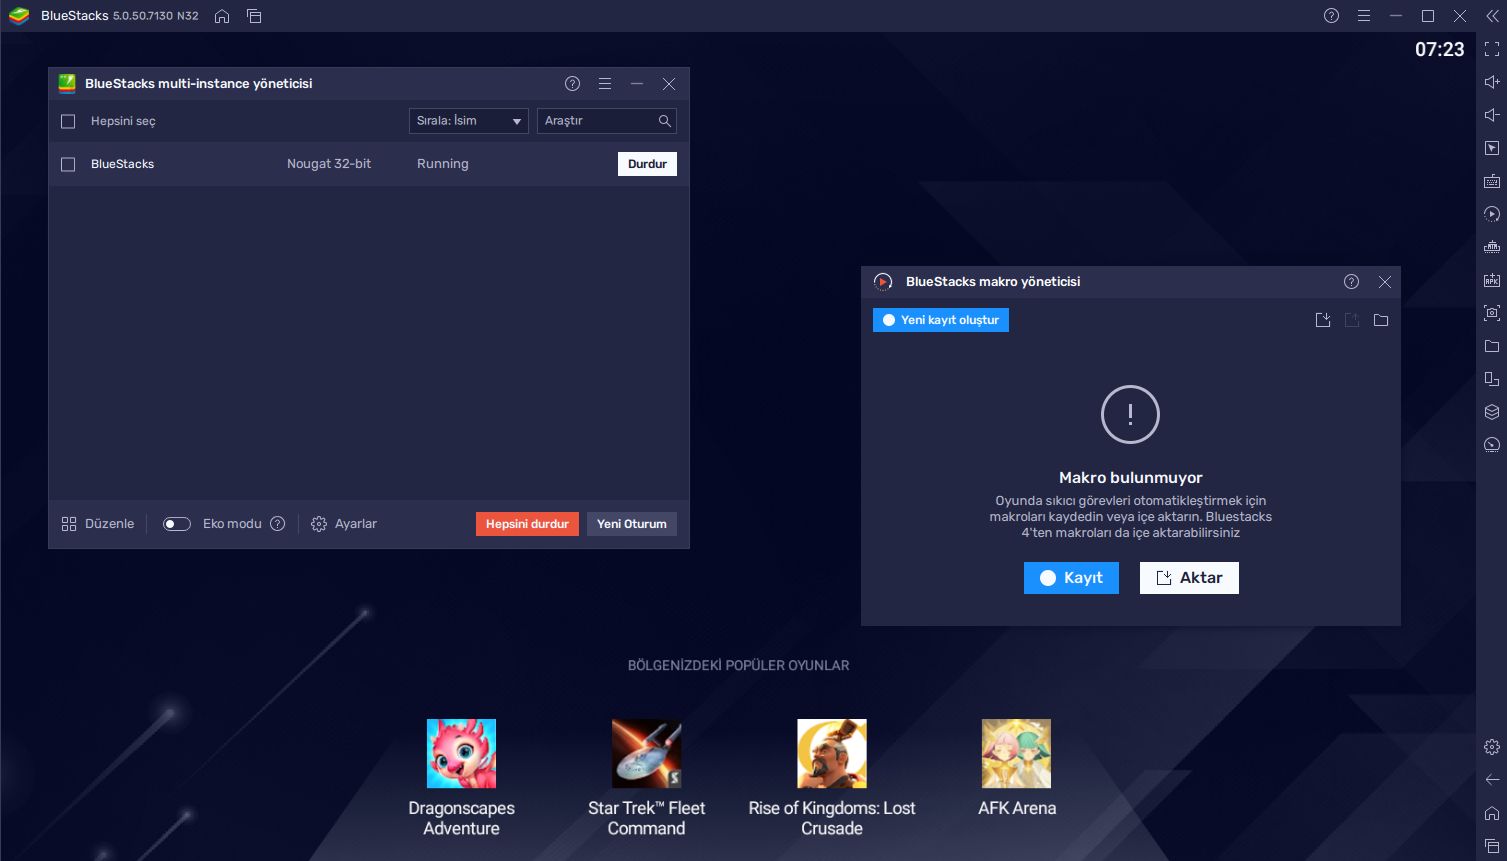Collapse the sidebar with the double chevron icon
The width and height of the screenshot is (1507, 861).
[x=1492, y=16]
